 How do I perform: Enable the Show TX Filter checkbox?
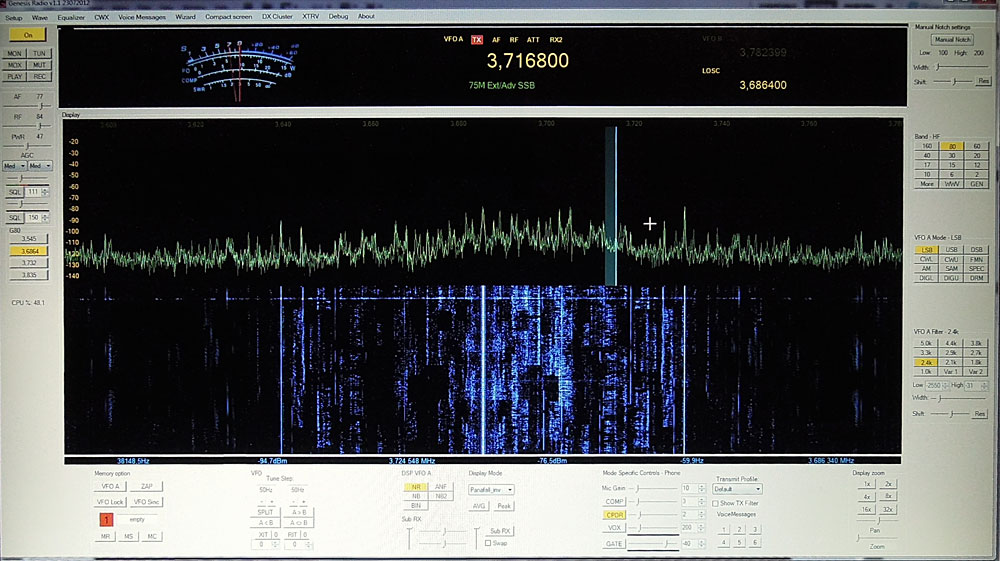pos(718,503)
